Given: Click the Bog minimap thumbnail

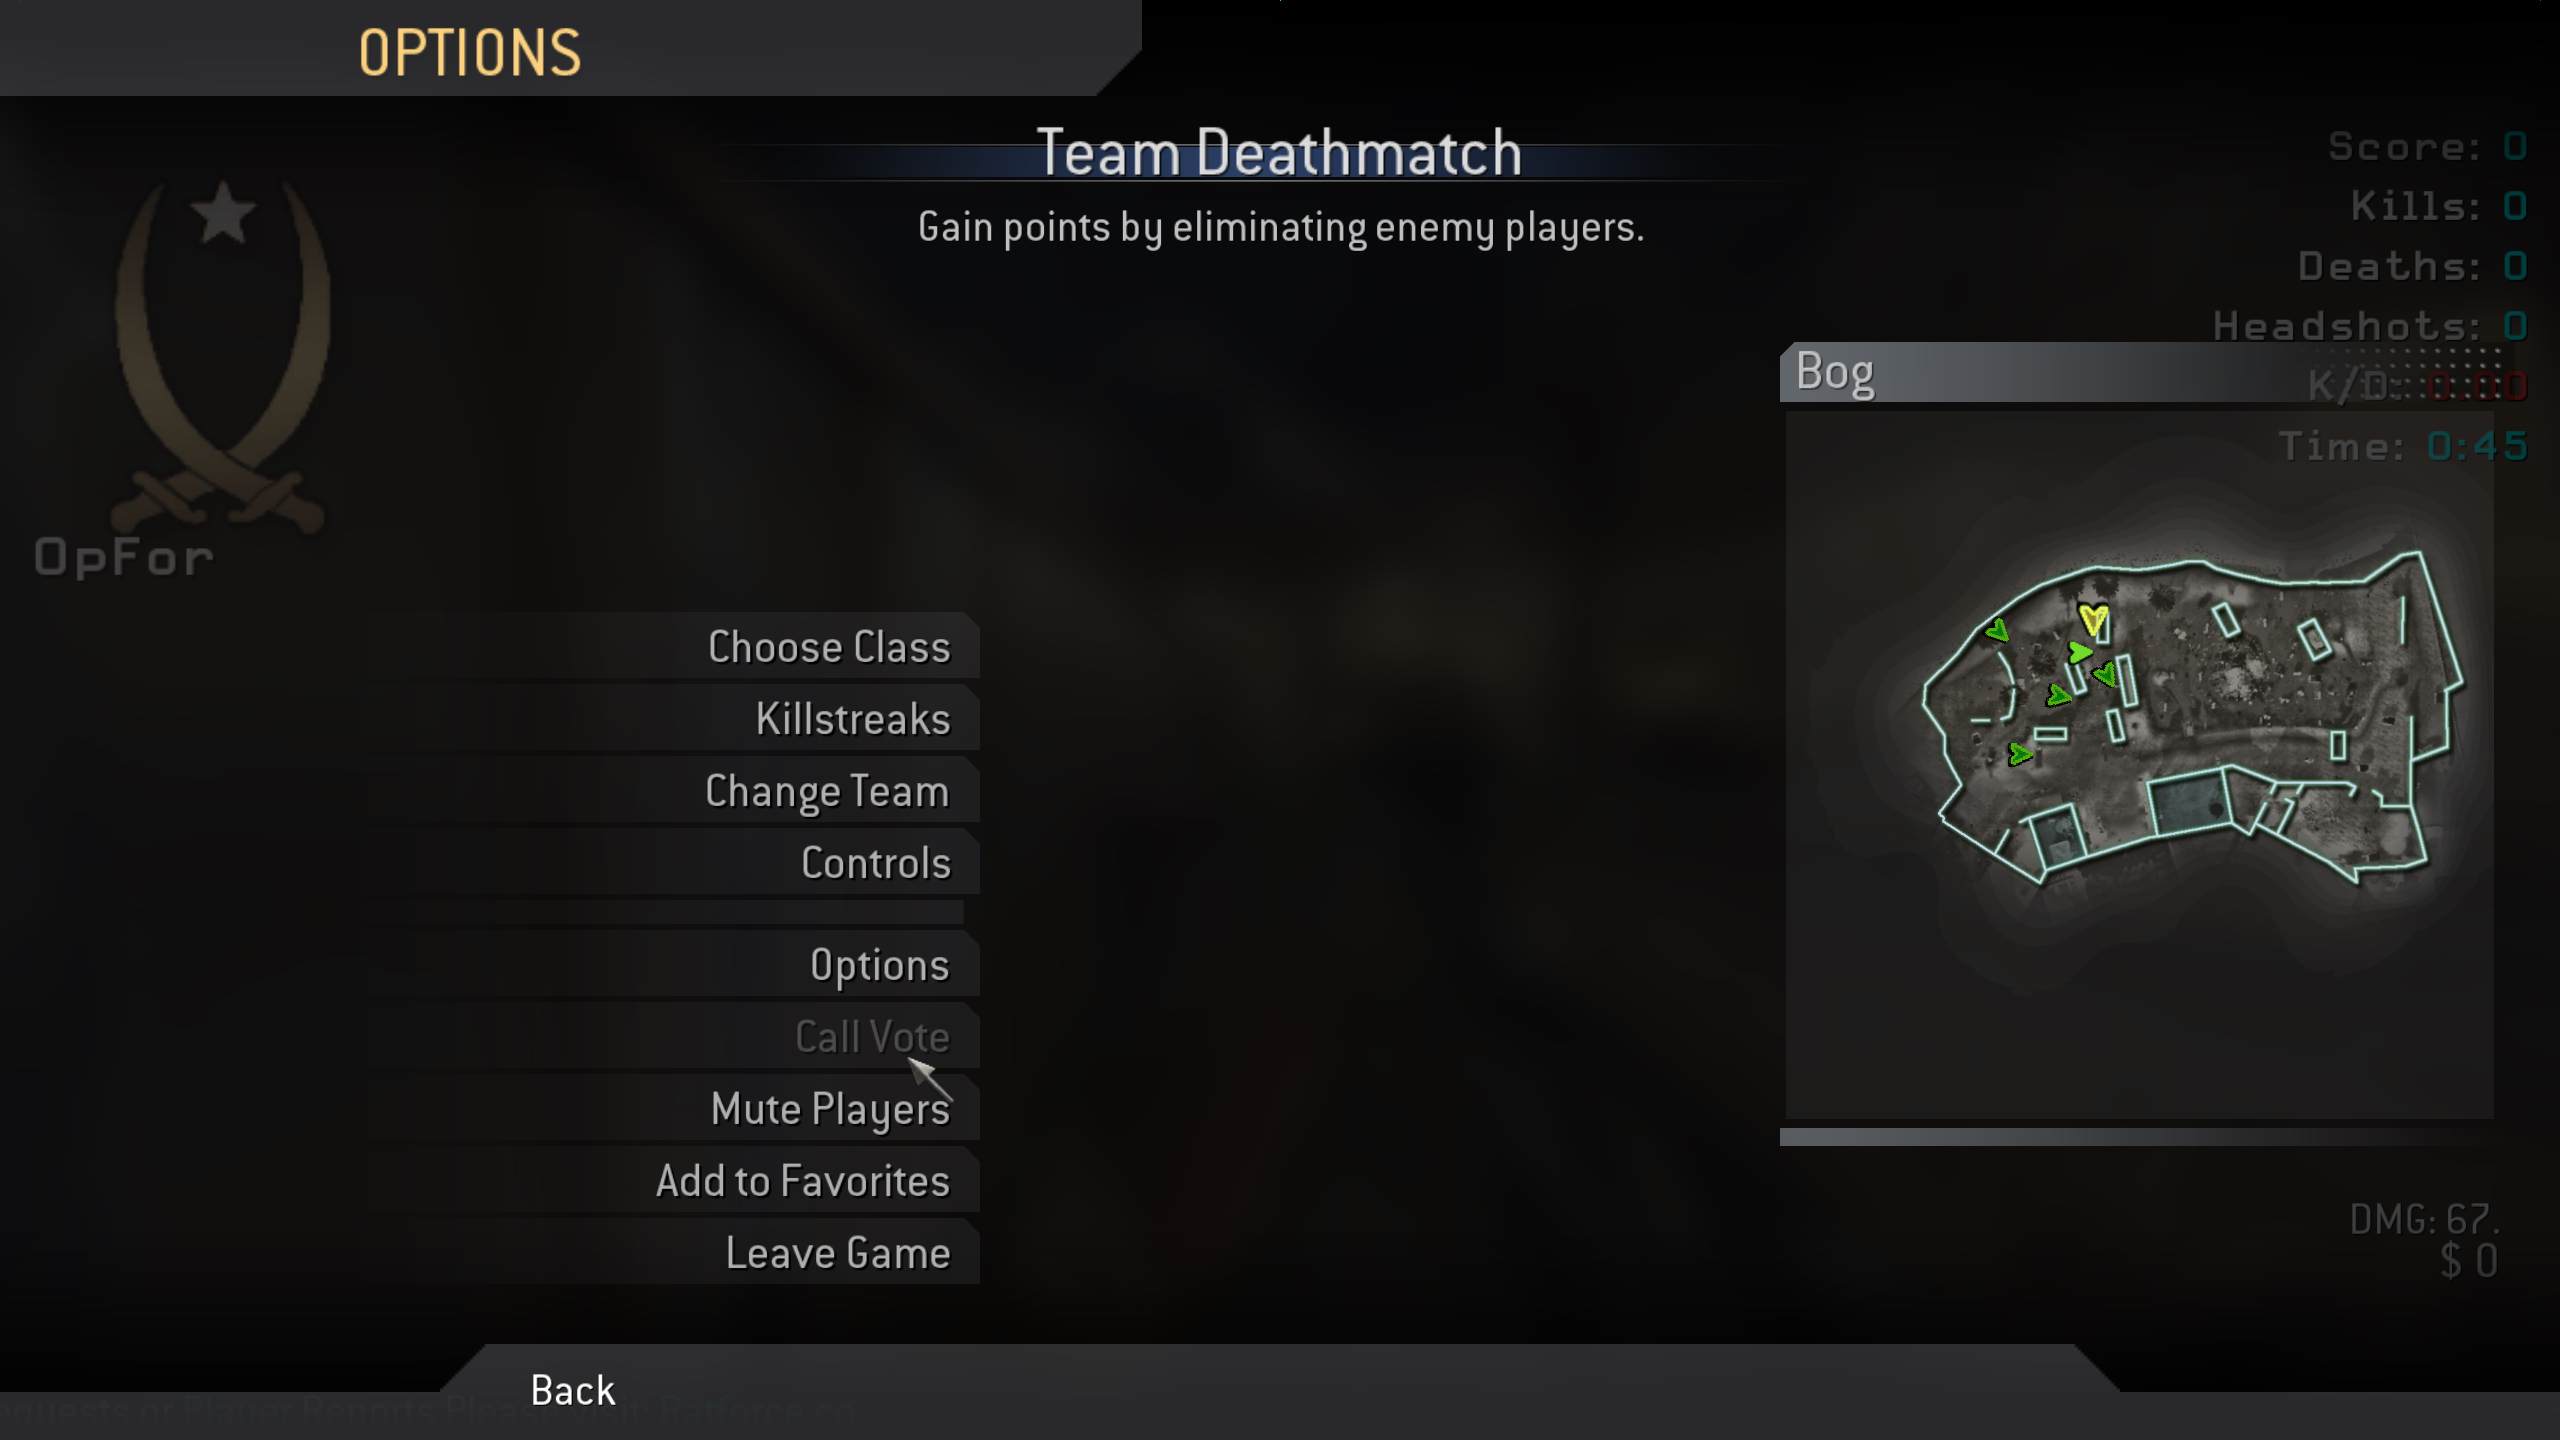Looking at the screenshot, I should pyautogui.click(x=2139, y=765).
